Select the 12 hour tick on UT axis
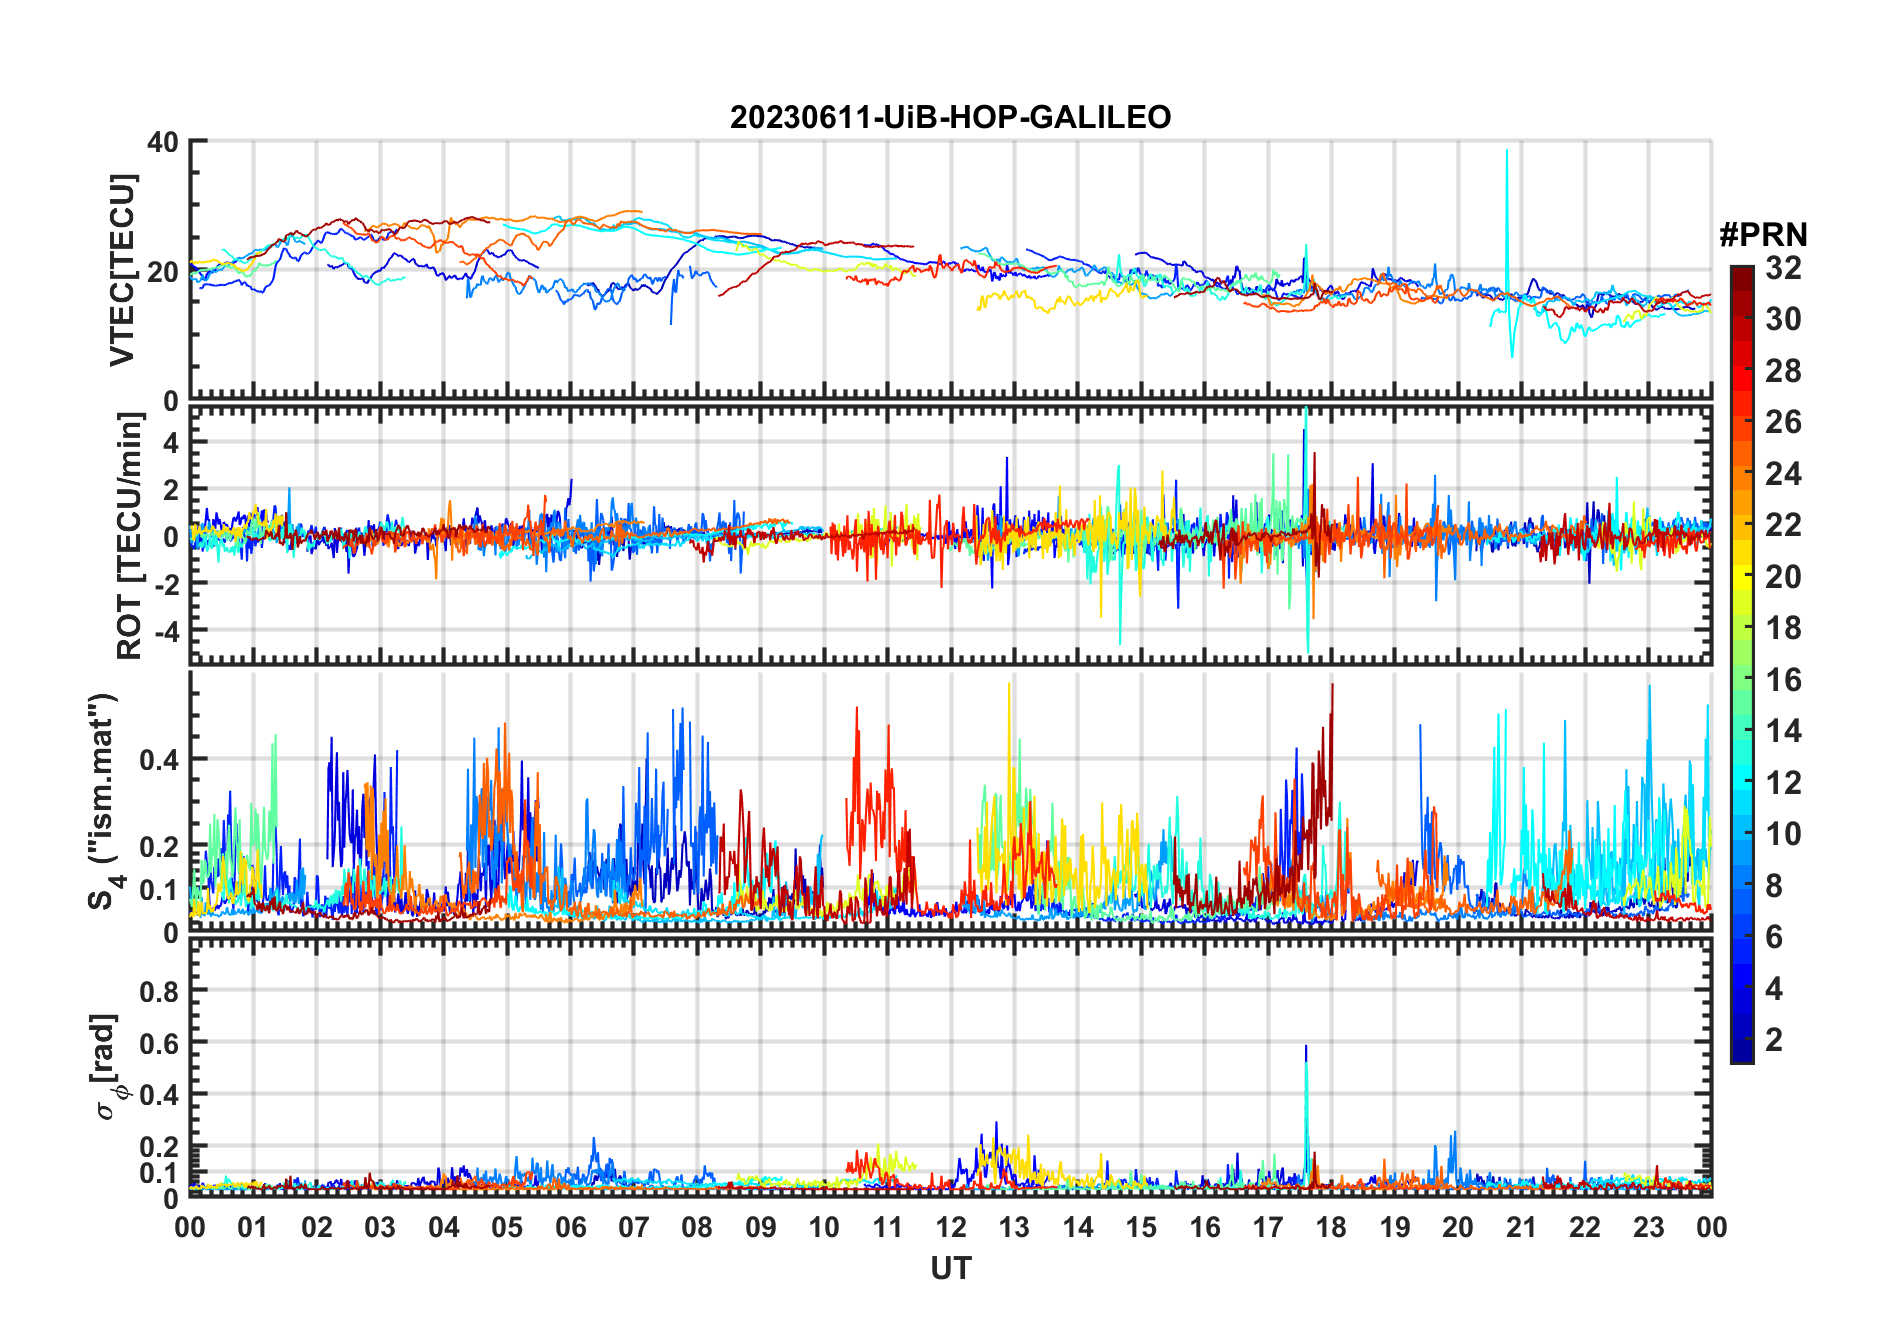 click(x=950, y=1227)
